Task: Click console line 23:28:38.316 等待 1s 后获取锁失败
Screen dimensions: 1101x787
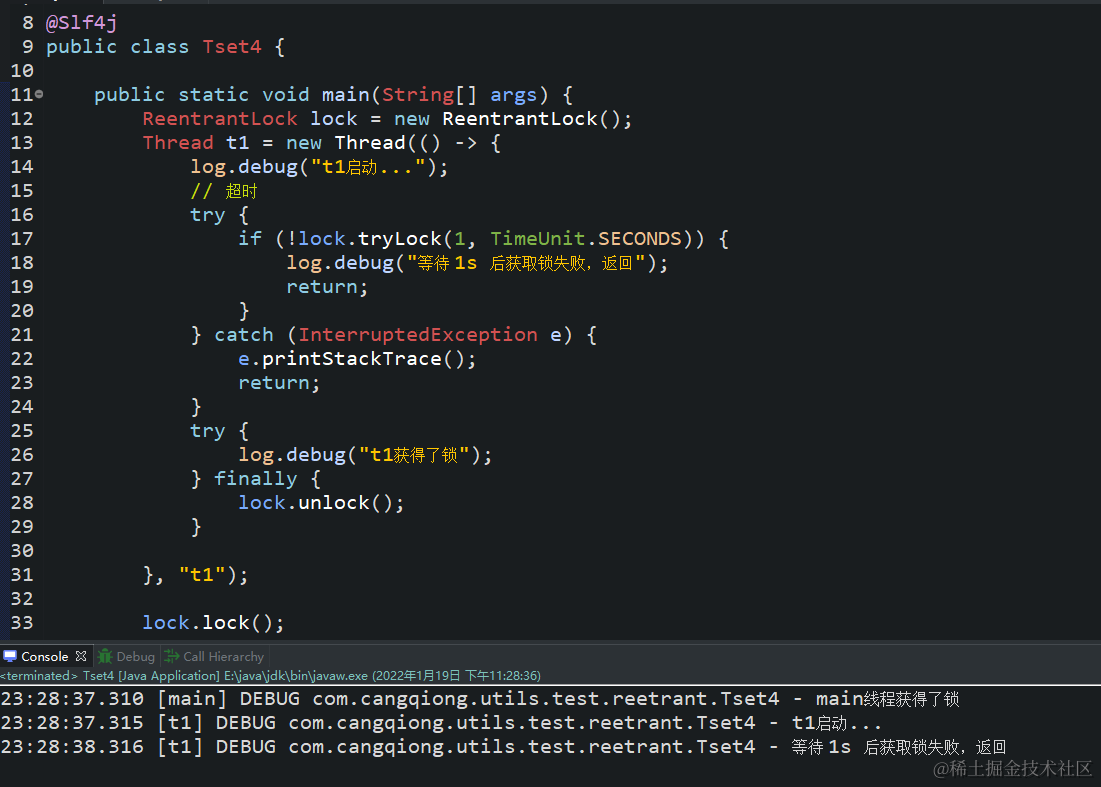Action: click(x=503, y=747)
